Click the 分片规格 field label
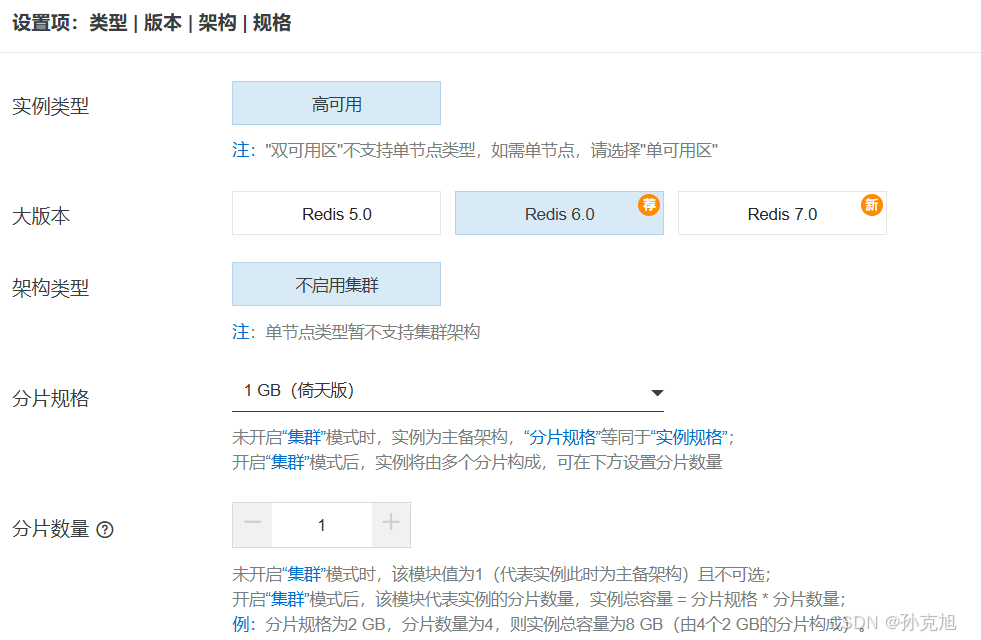Image resolution: width=981 pixels, height=640 pixels. [x=51, y=398]
